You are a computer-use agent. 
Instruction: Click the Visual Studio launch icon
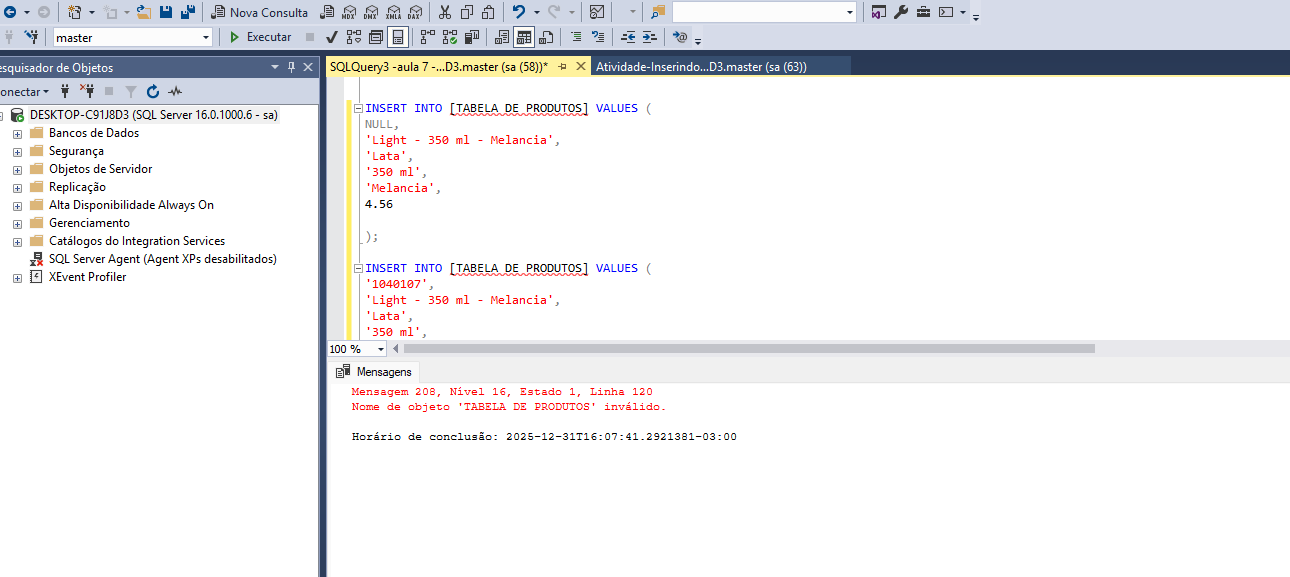(878, 12)
